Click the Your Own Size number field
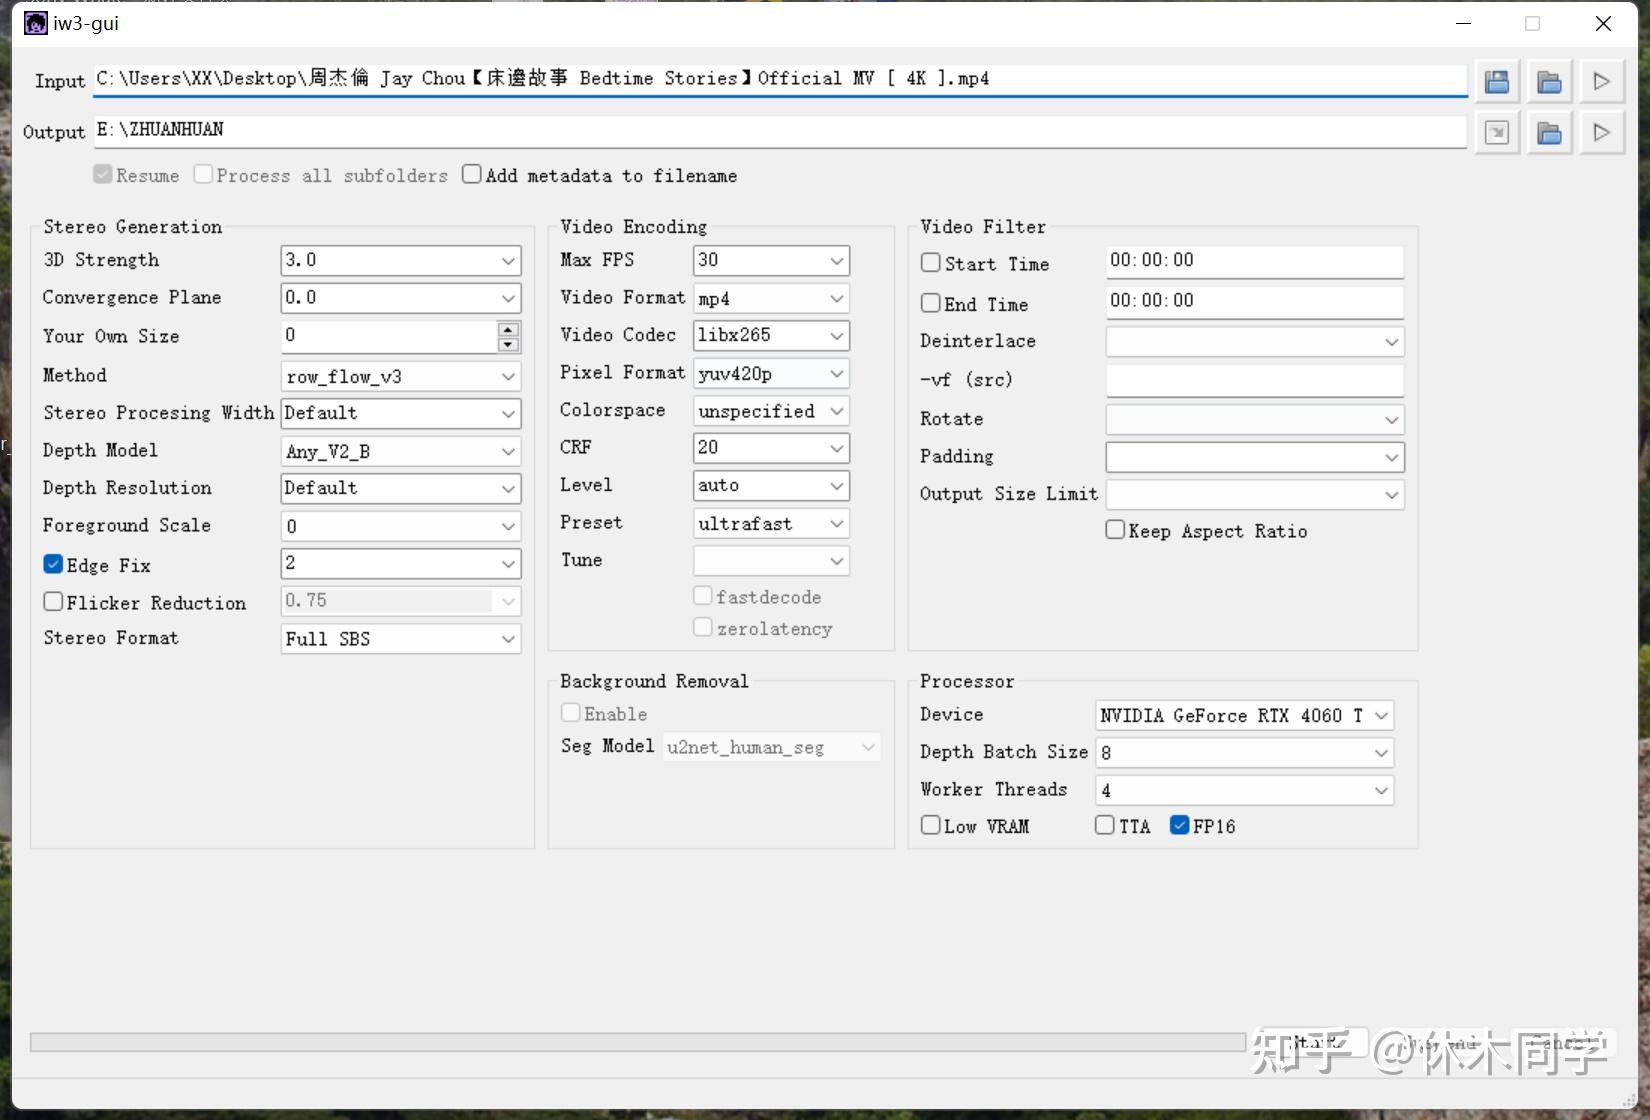1650x1120 pixels. (x=389, y=337)
